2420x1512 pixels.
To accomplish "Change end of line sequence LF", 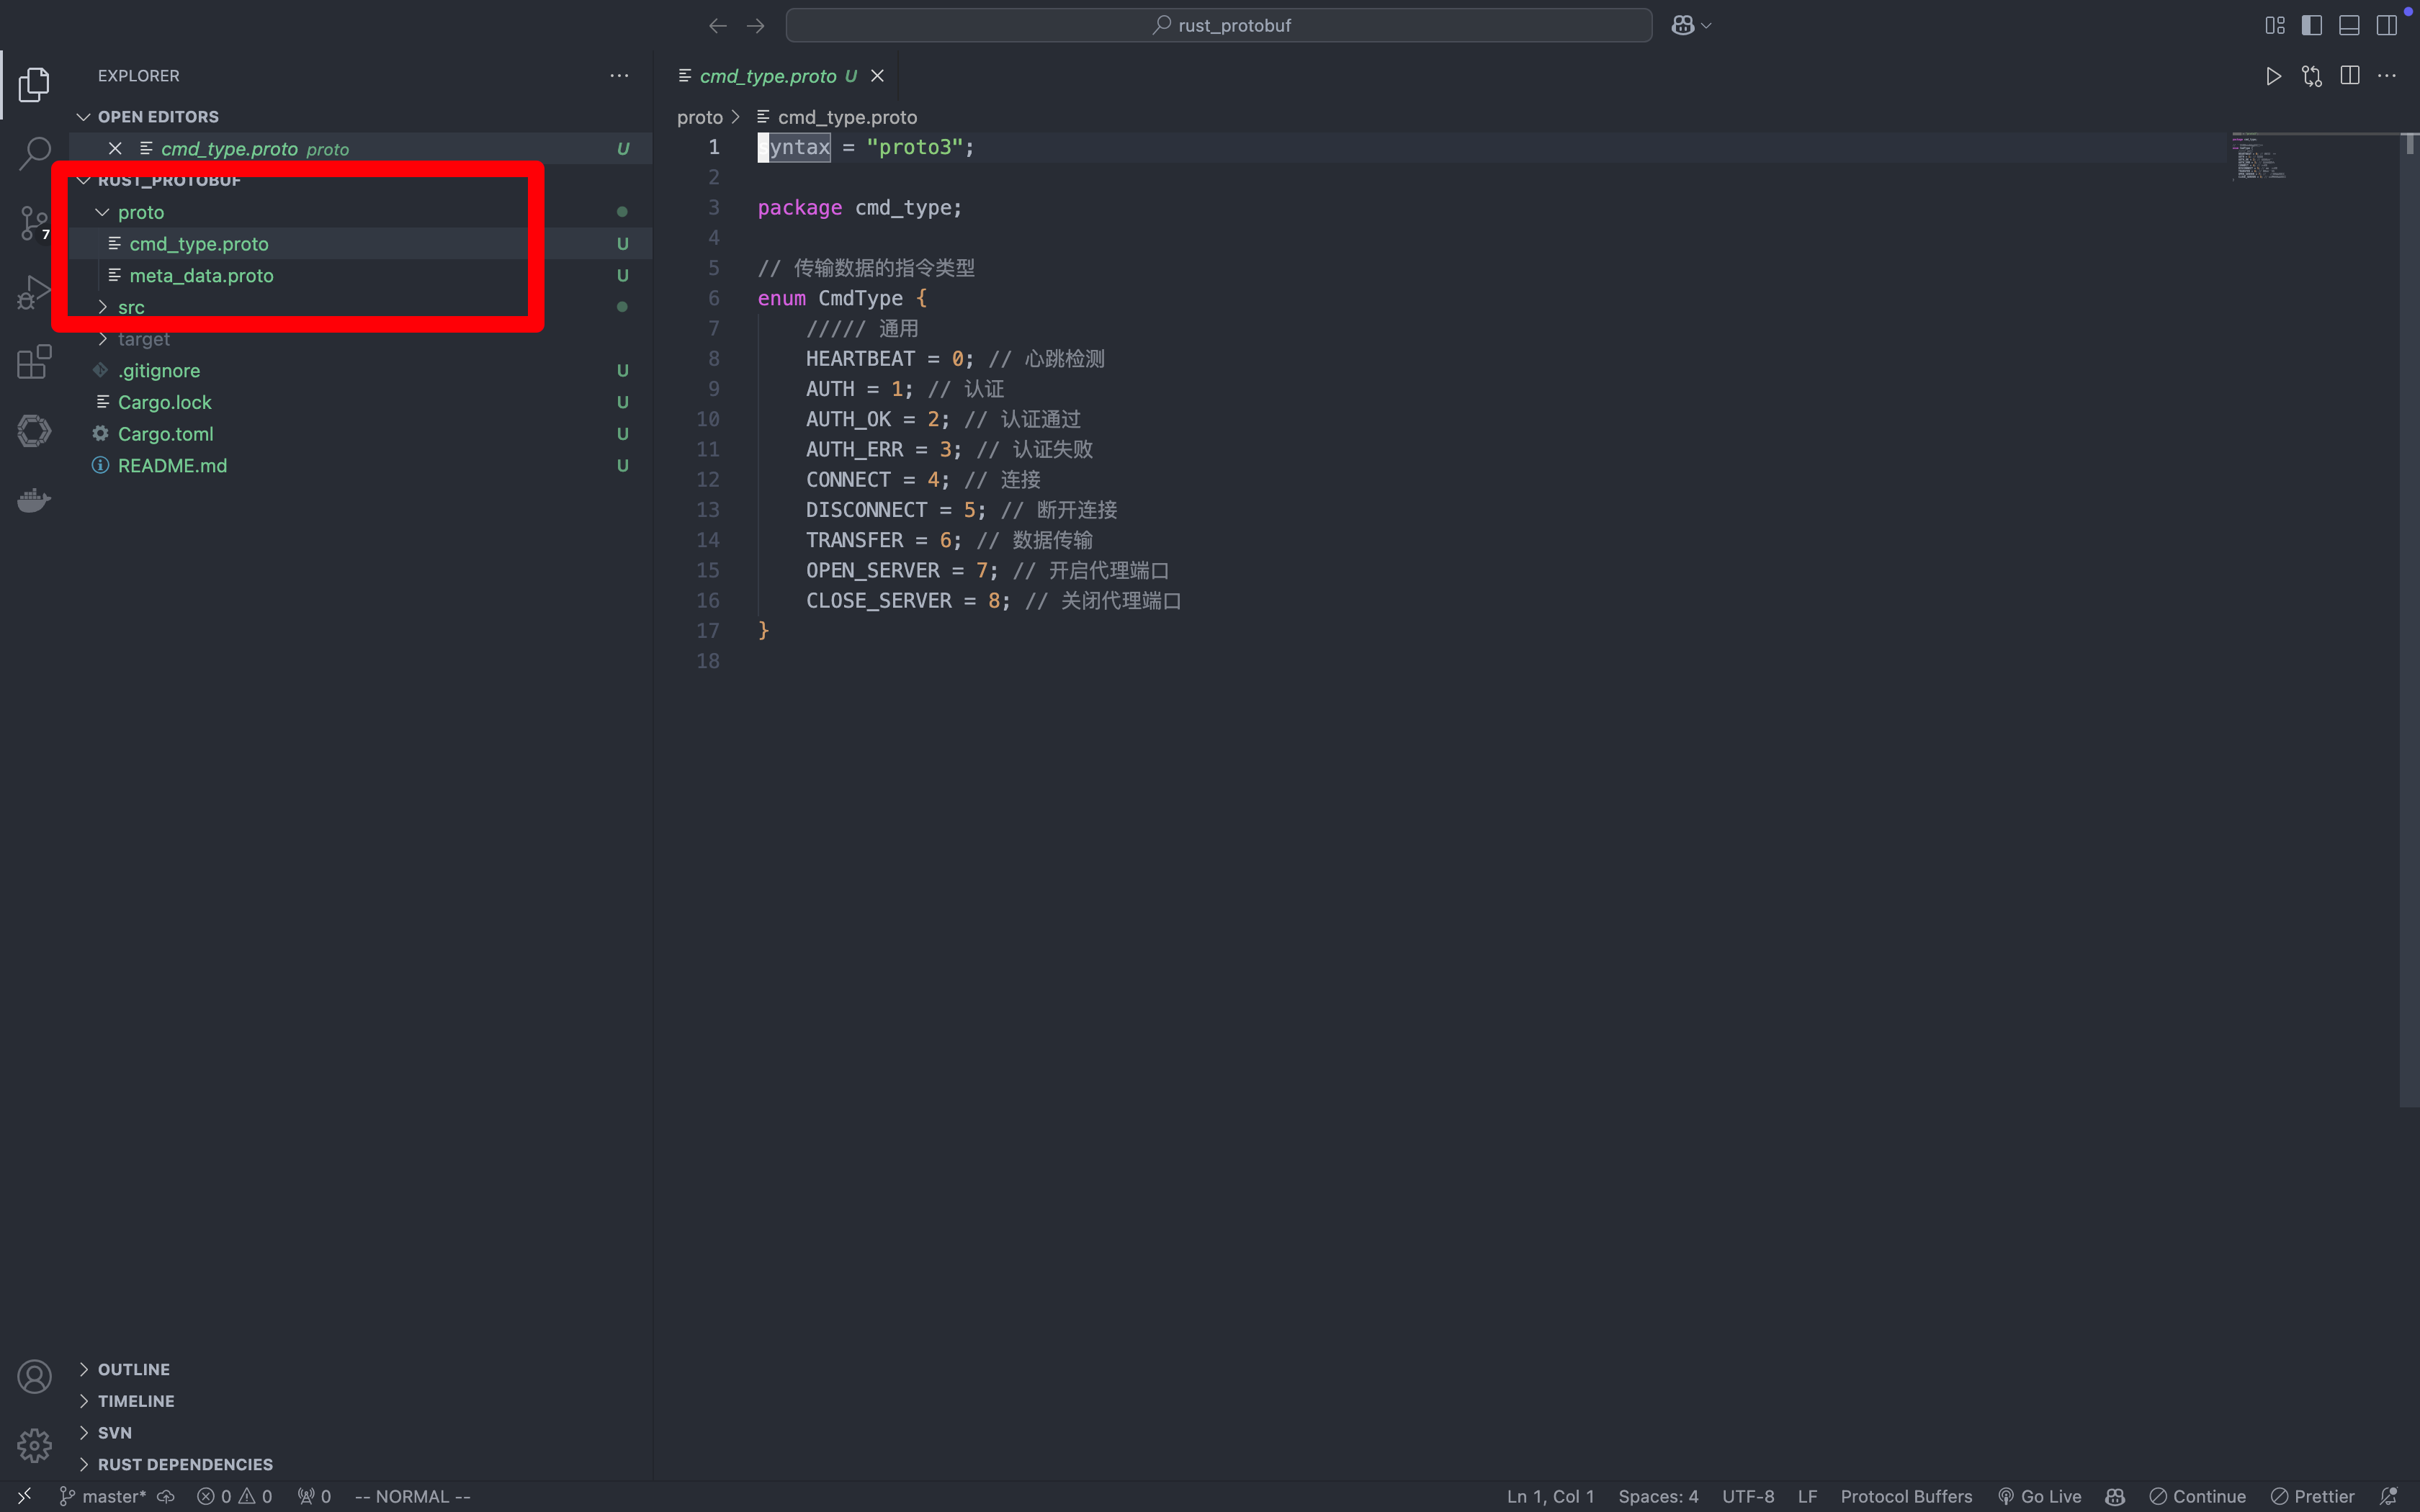I will (1807, 1496).
